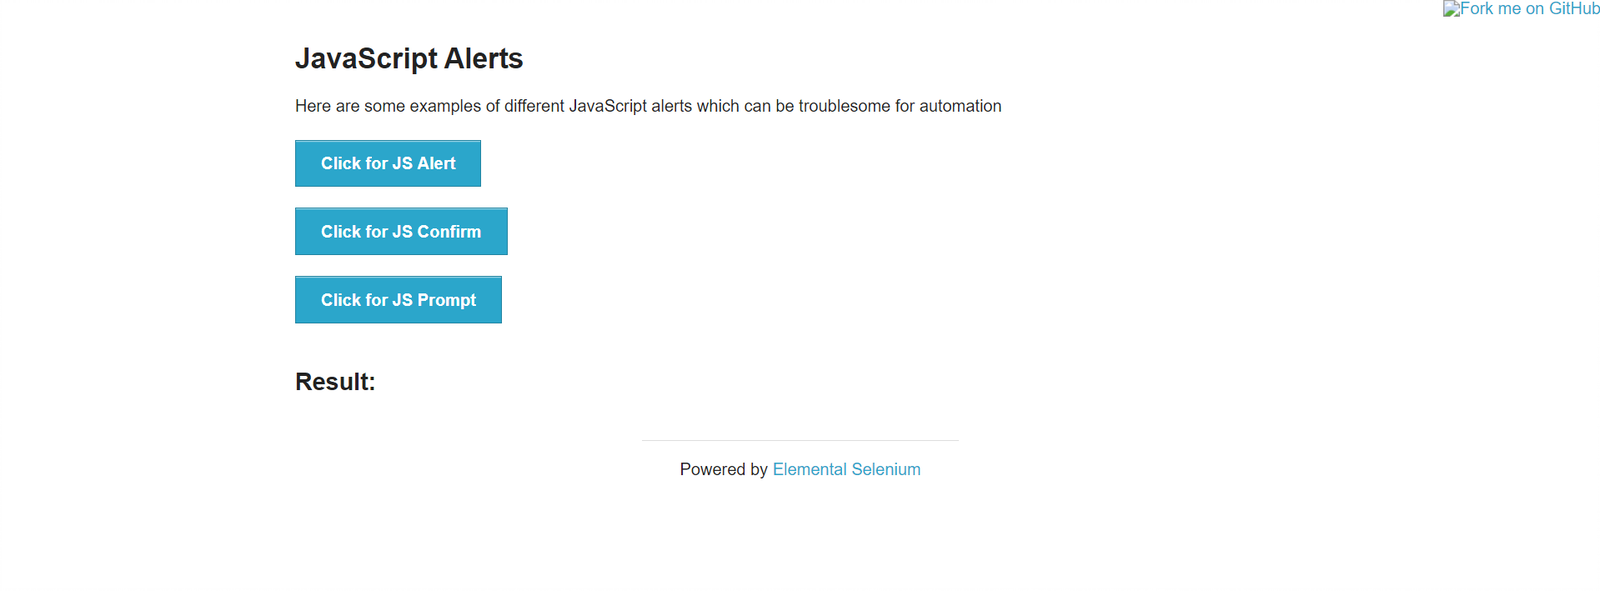Click the word 'Selenium' in the footer link
Screen dimensions: 1600x591
click(886, 469)
